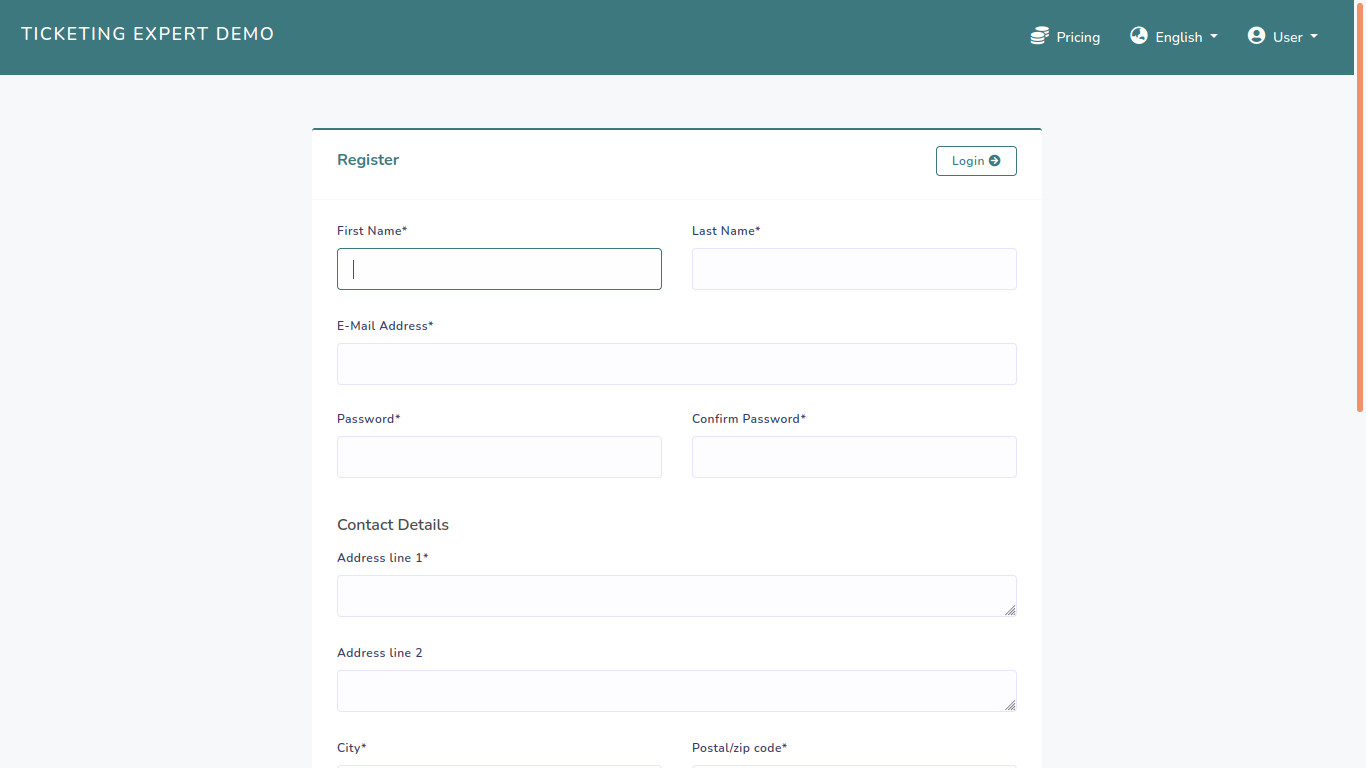Focus the First Name input field
Screen dimensions: 1366x768
498,269
